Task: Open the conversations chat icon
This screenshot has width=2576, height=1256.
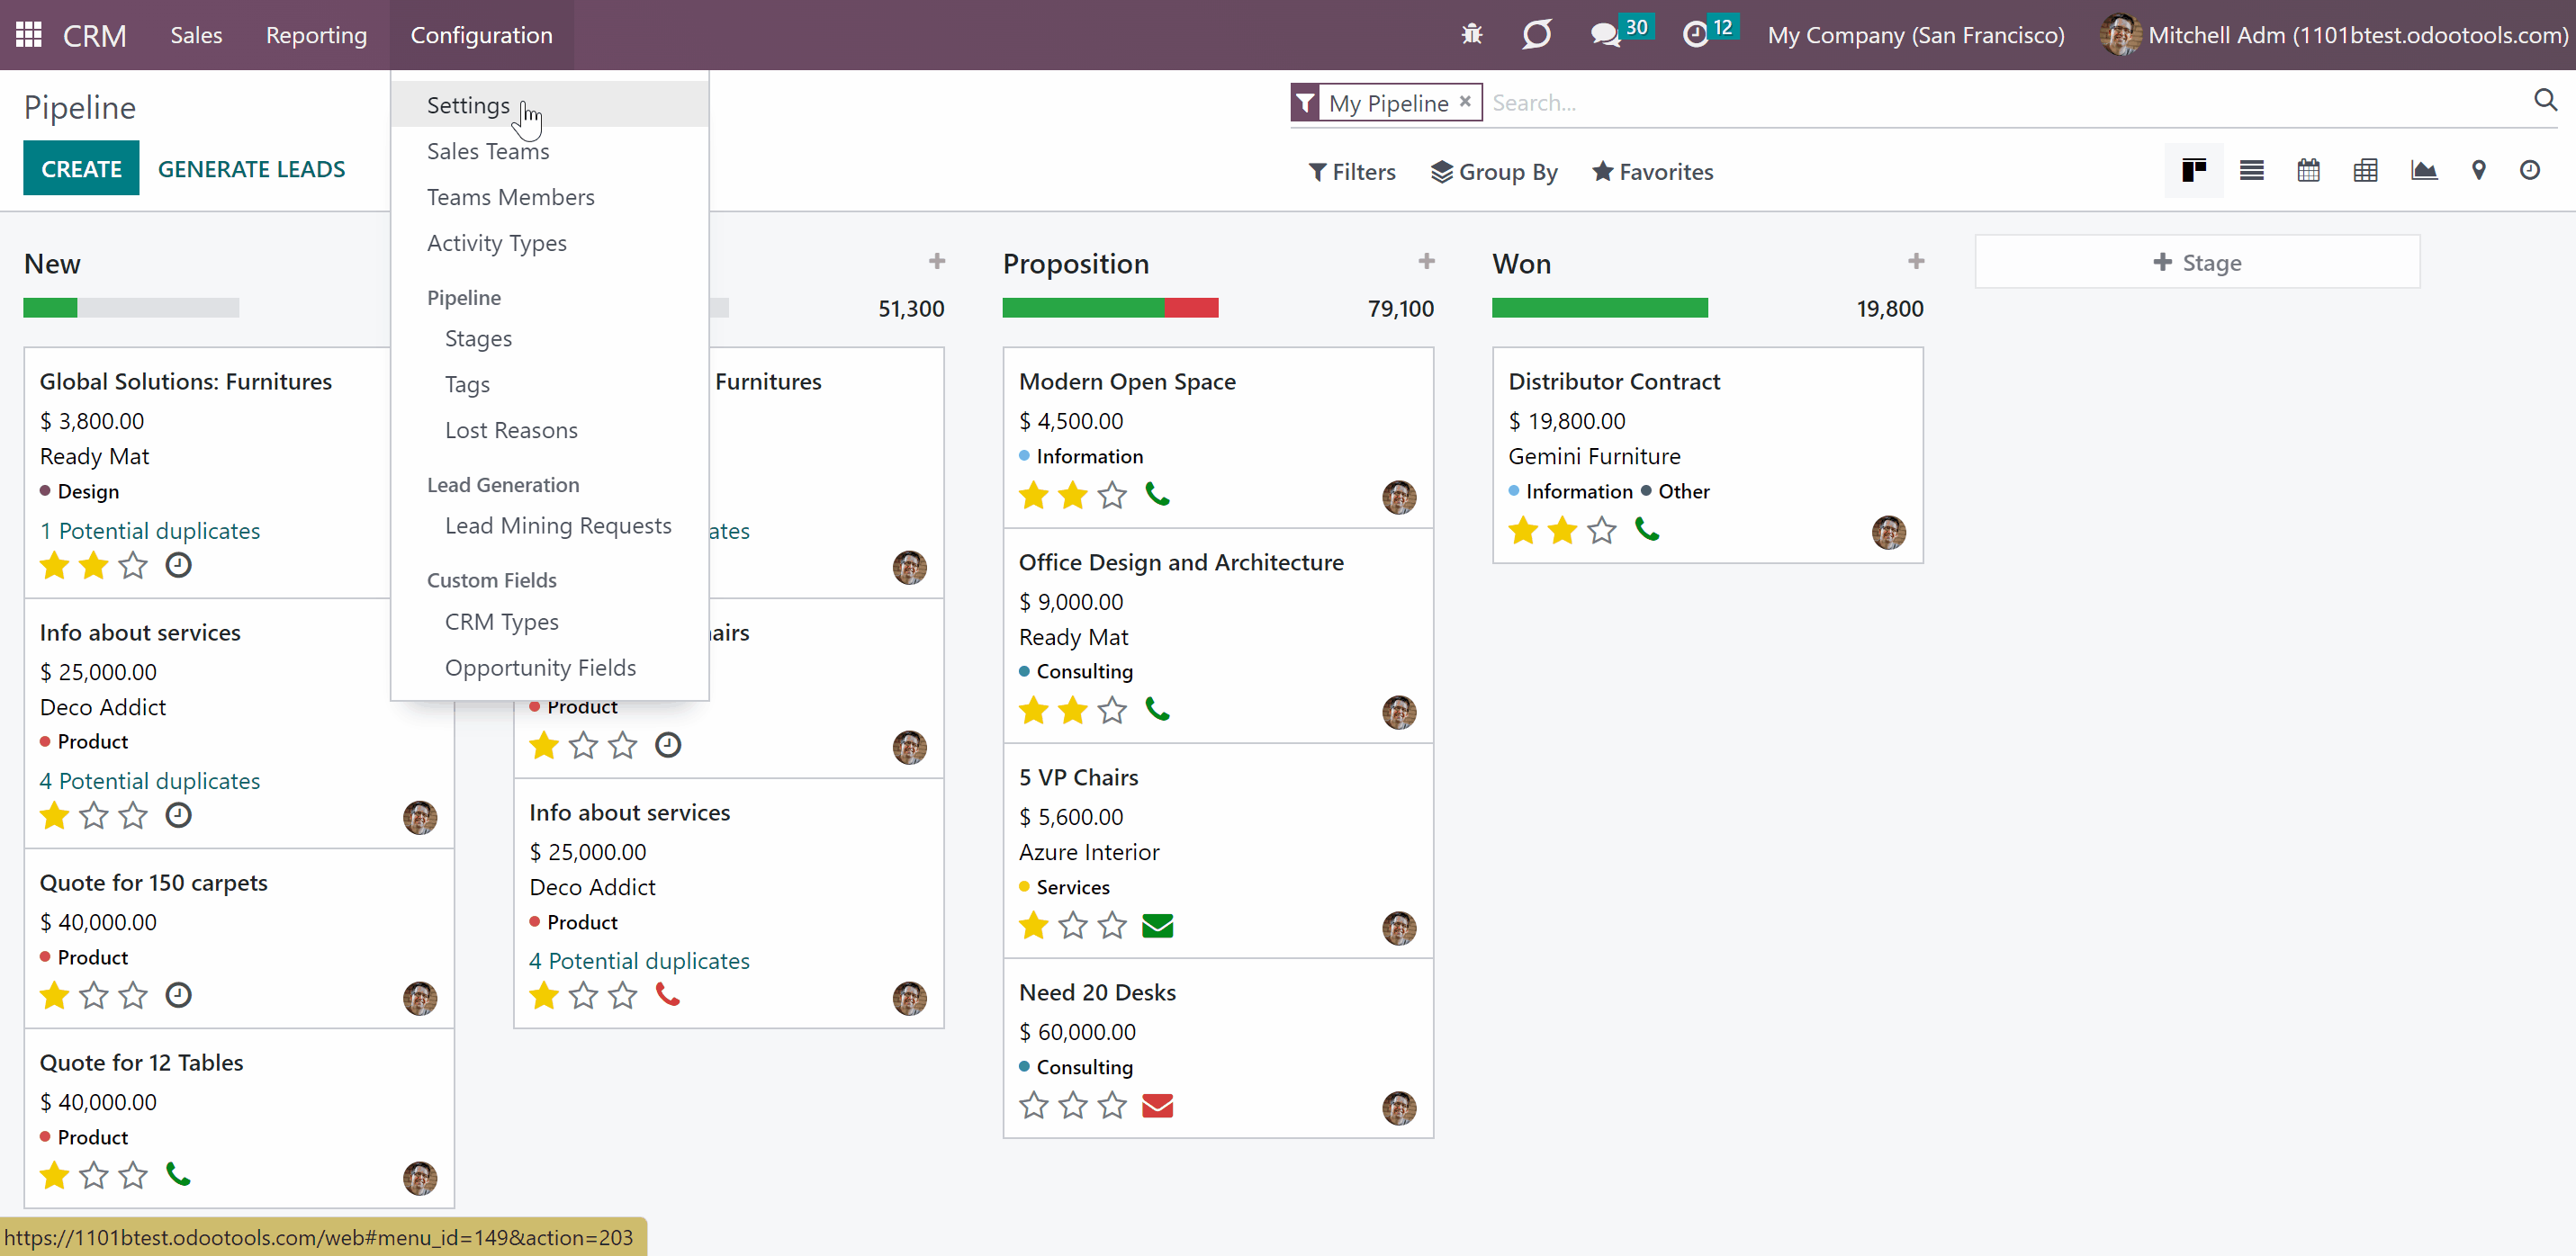Action: pyautogui.click(x=1604, y=35)
